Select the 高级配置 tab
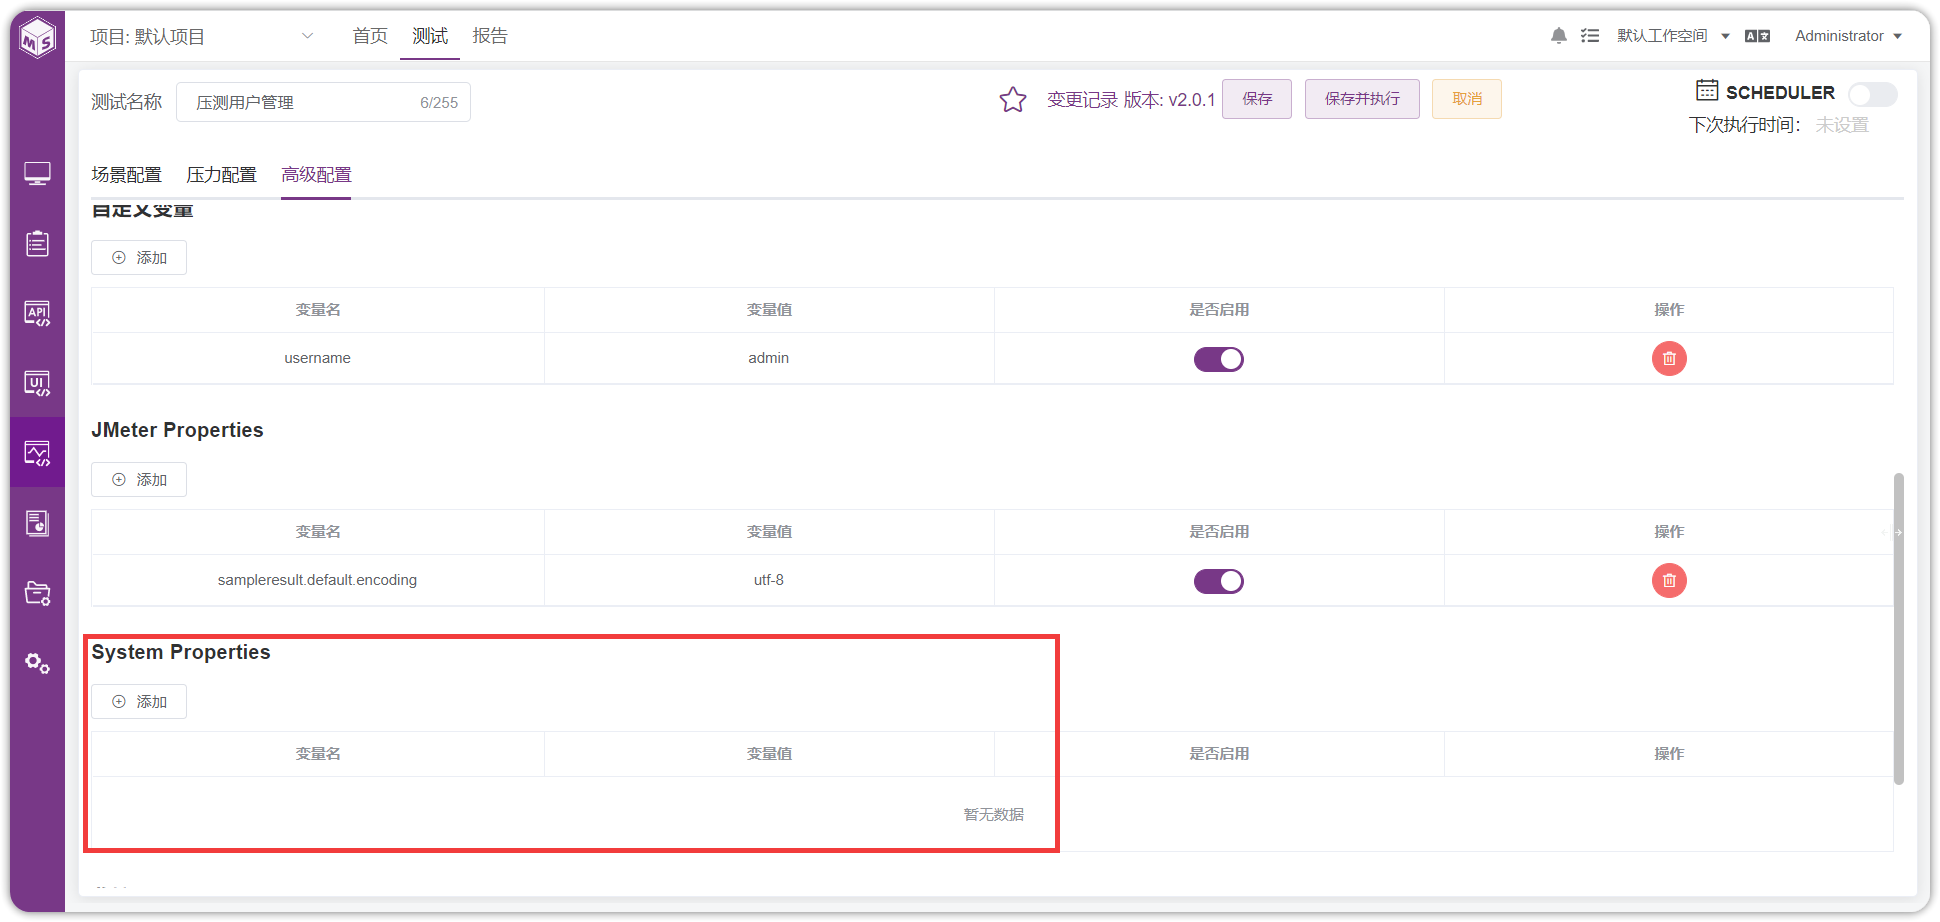The height and width of the screenshot is (922, 1940). click(x=316, y=175)
